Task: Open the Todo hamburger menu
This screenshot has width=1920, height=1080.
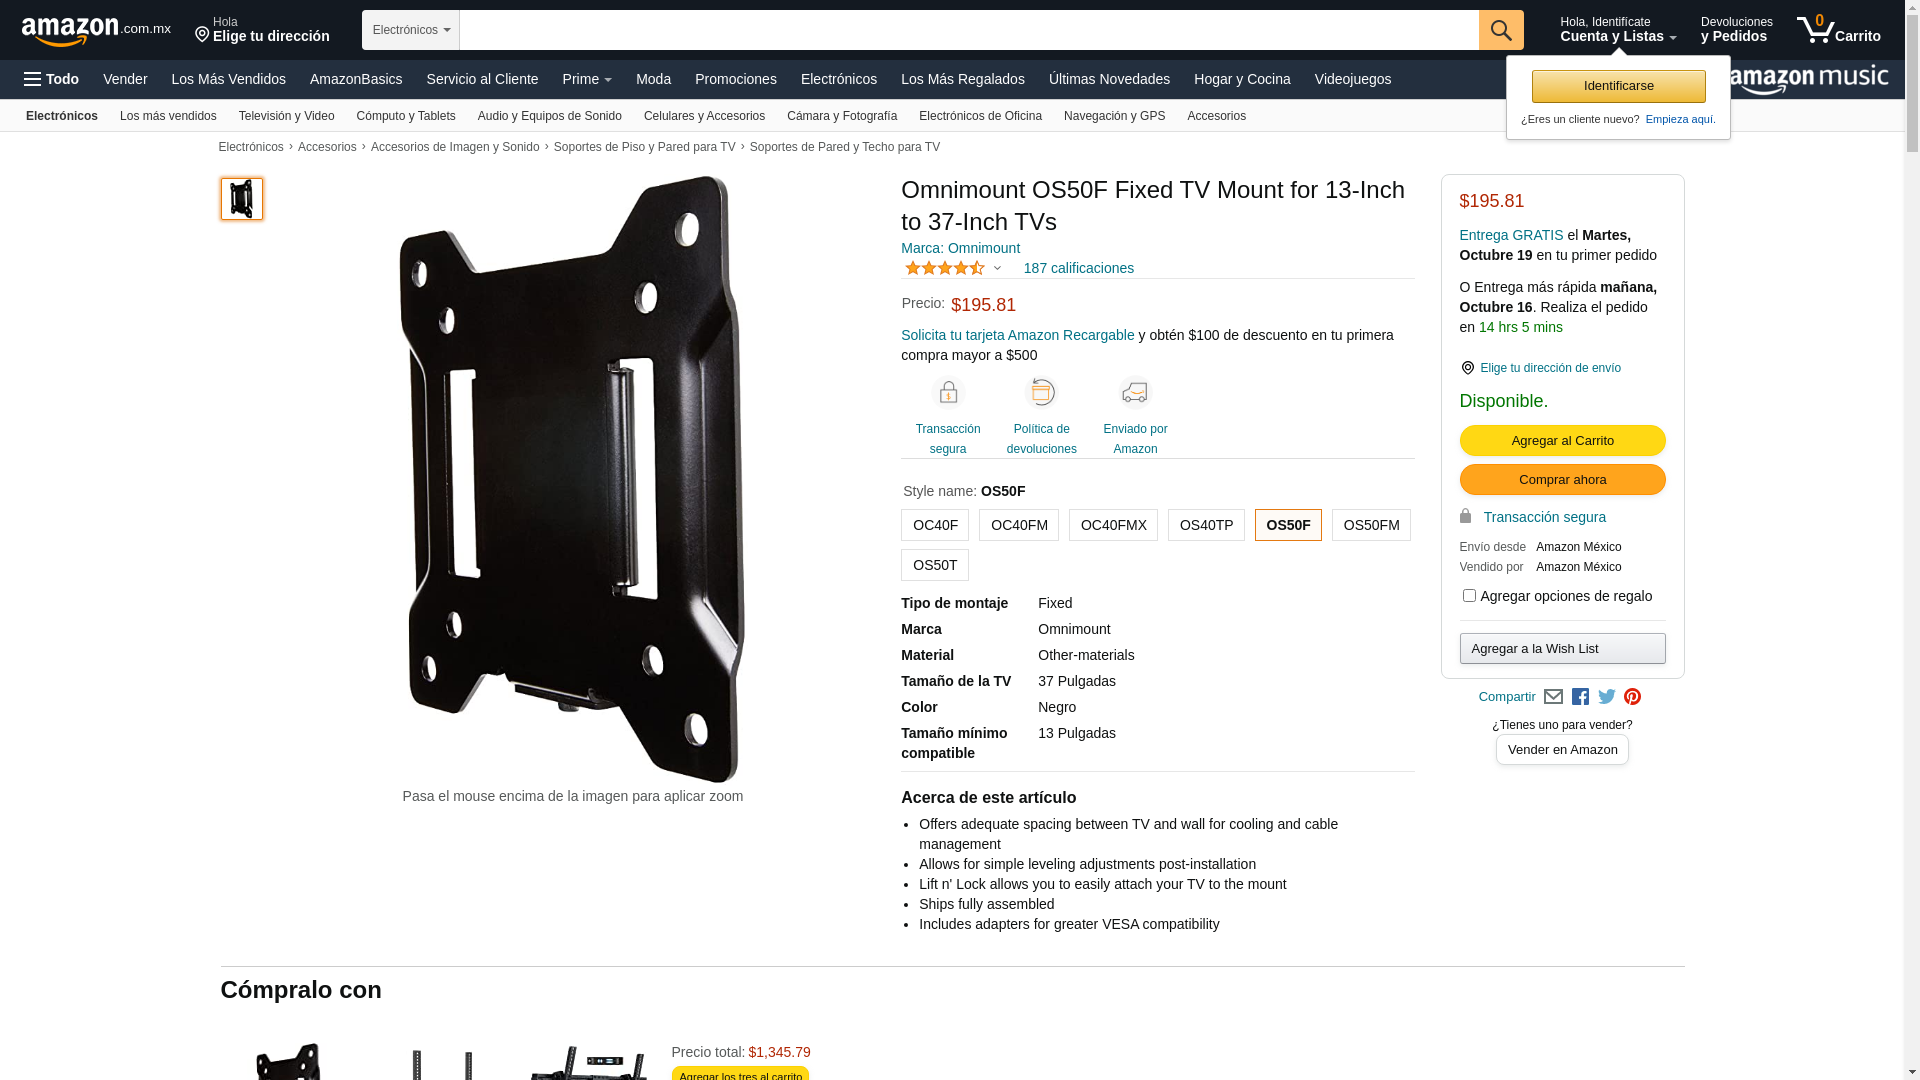Action: 51,79
